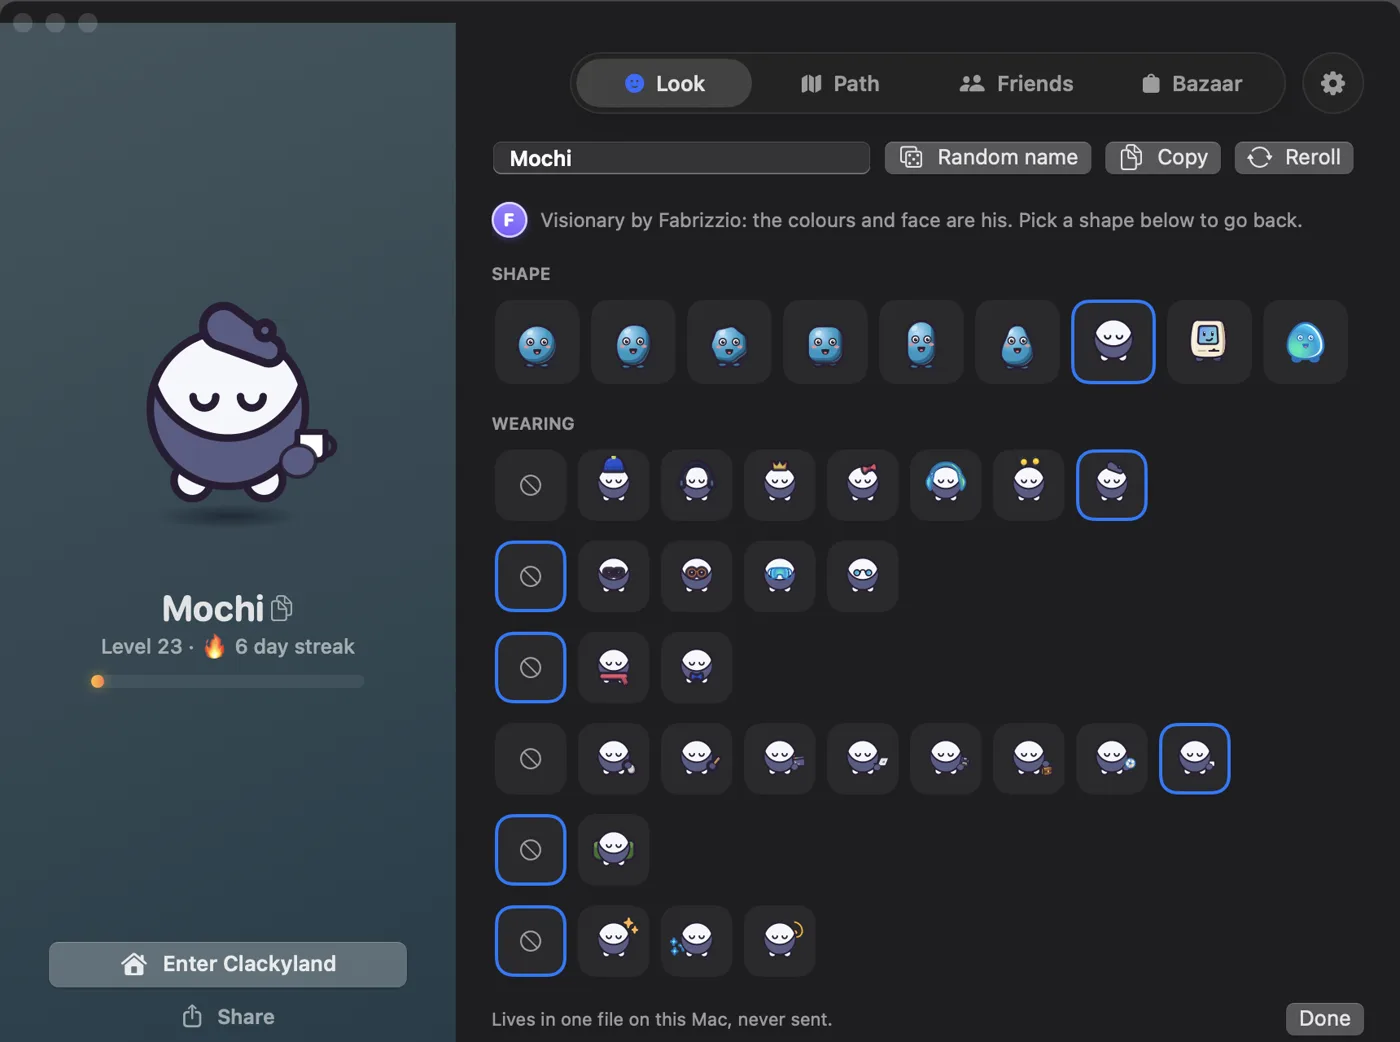Click Enter Clackyland
1400x1042 pixels.
point(228,964)
